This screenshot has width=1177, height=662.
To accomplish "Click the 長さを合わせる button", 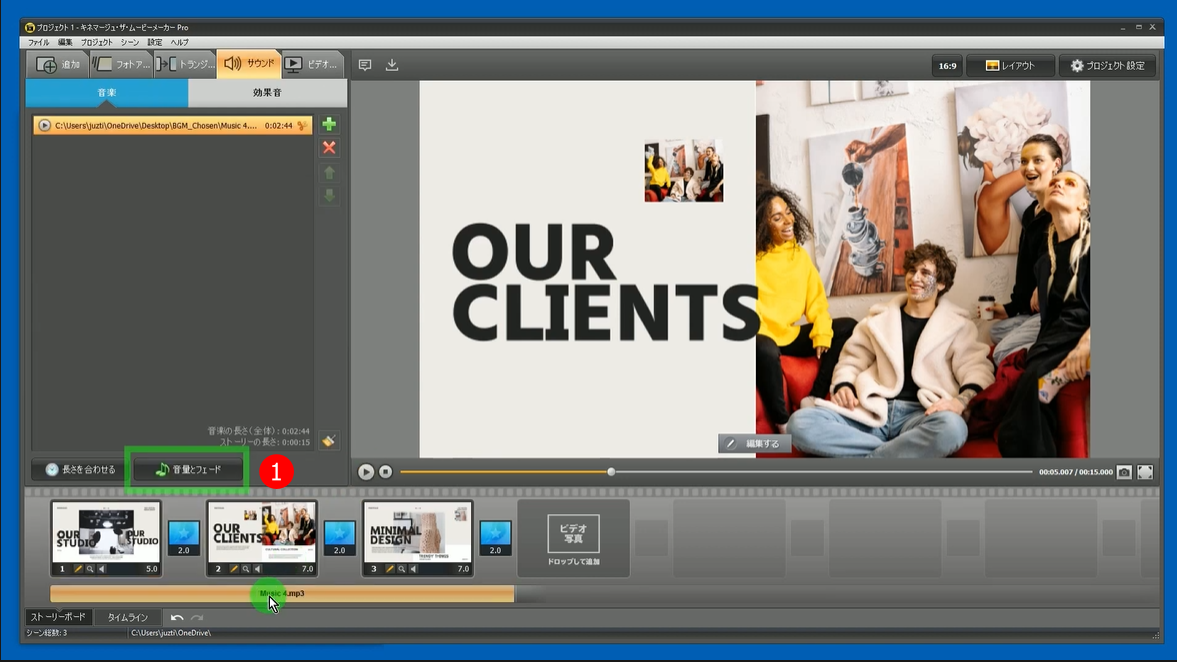I will point(80,470).
